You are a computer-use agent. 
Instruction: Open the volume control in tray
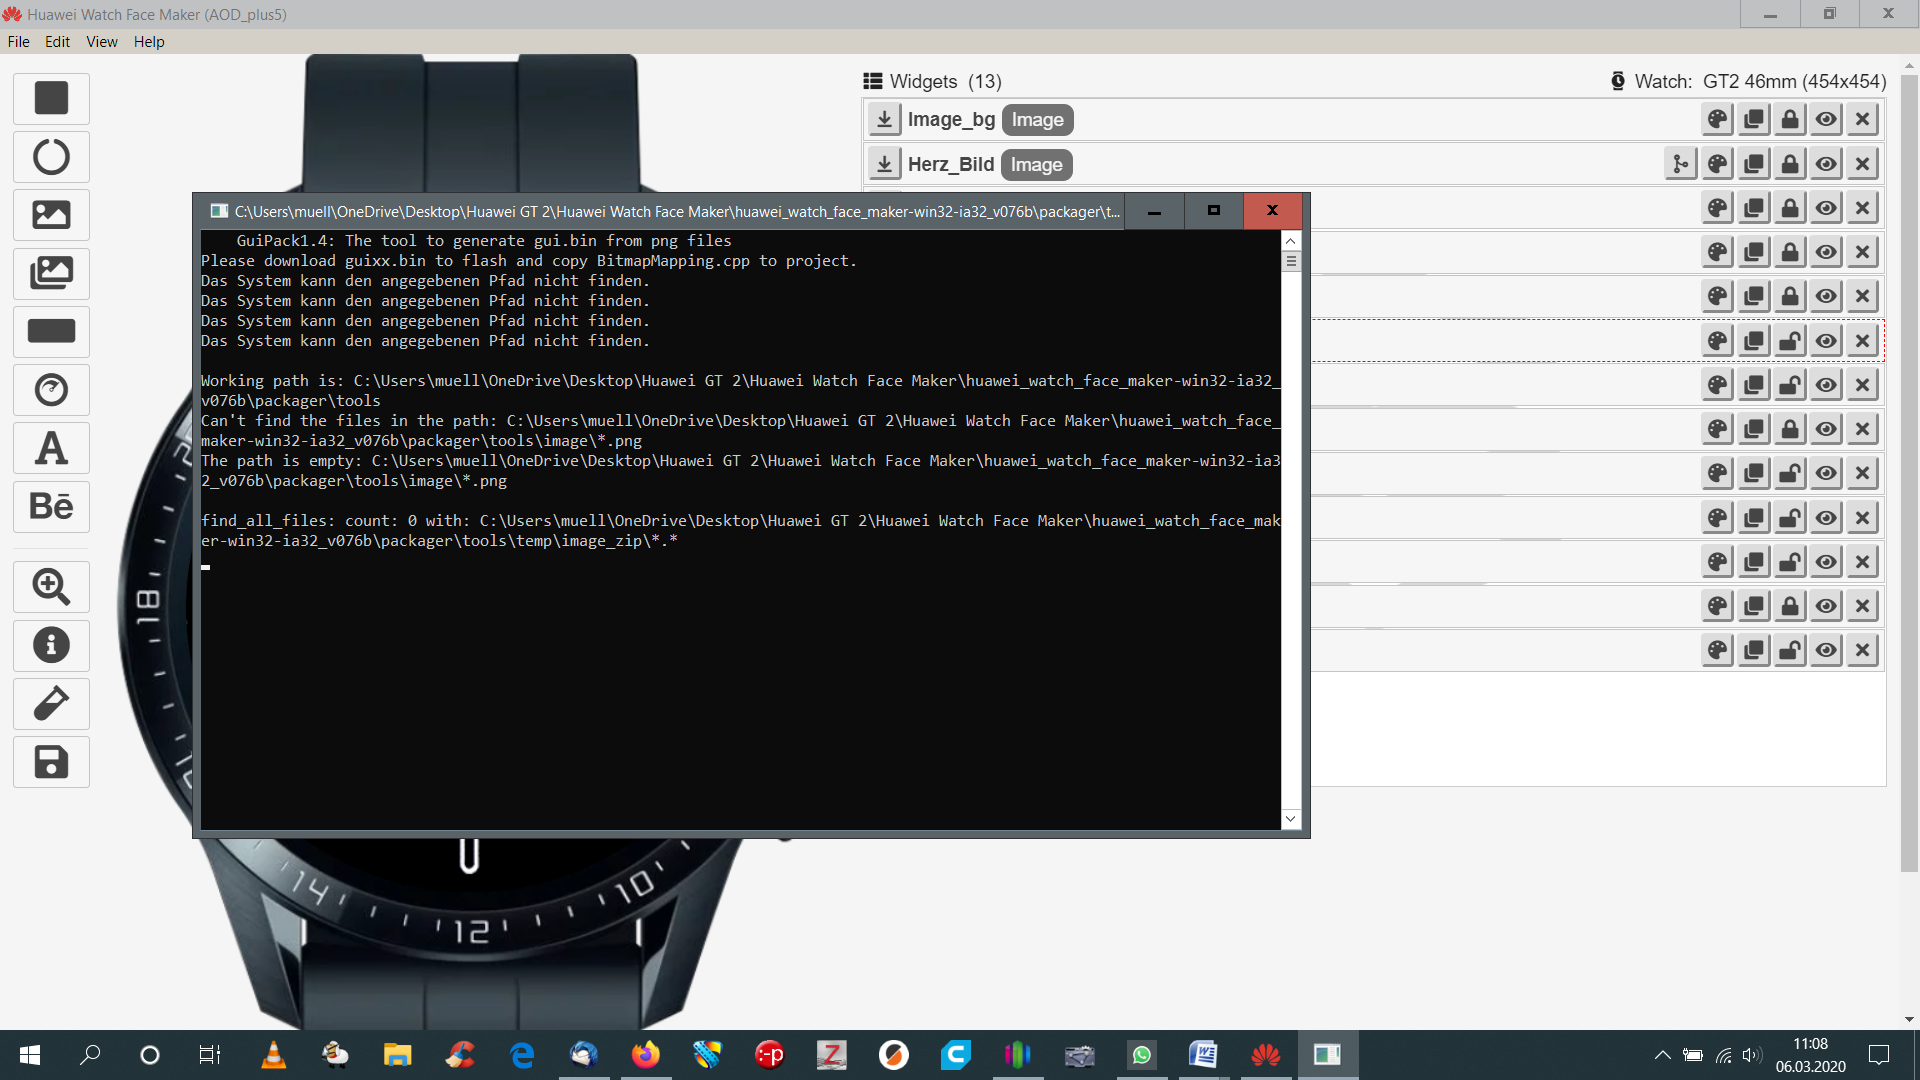tap(1751, 1055)
